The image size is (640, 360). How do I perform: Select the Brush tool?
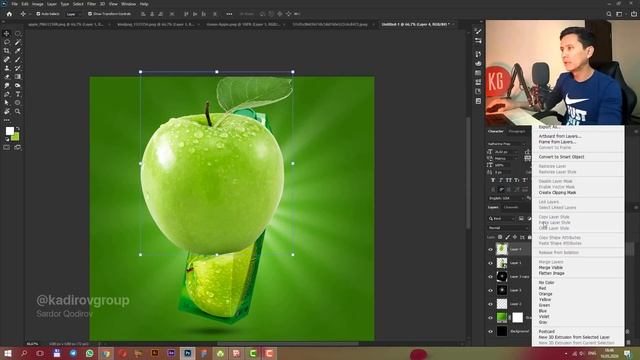click(x=18, y=60)
